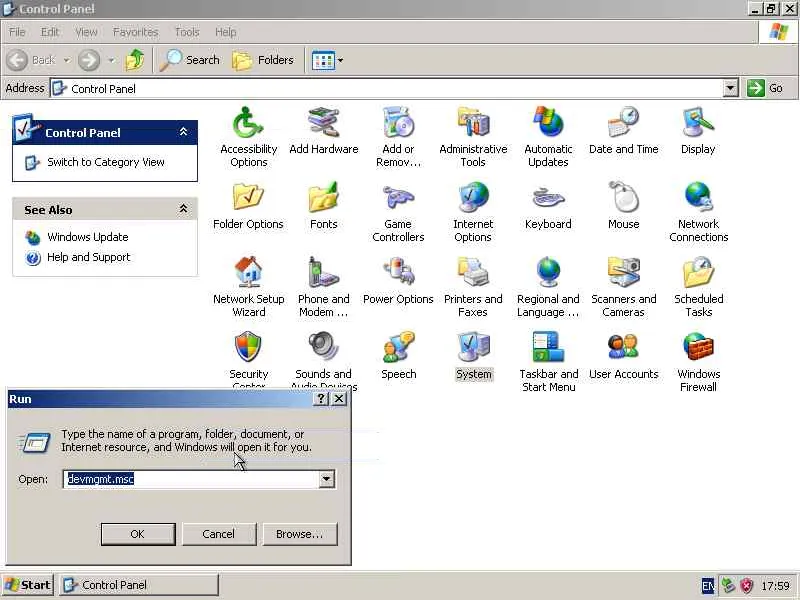Open Keyboard settings icon

click(x=548, y=198)
